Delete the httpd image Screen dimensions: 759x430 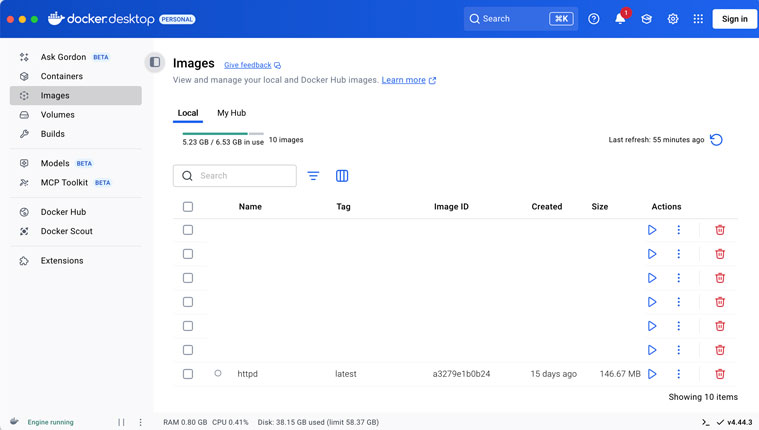pyautogui.click(x=720, y=374)
